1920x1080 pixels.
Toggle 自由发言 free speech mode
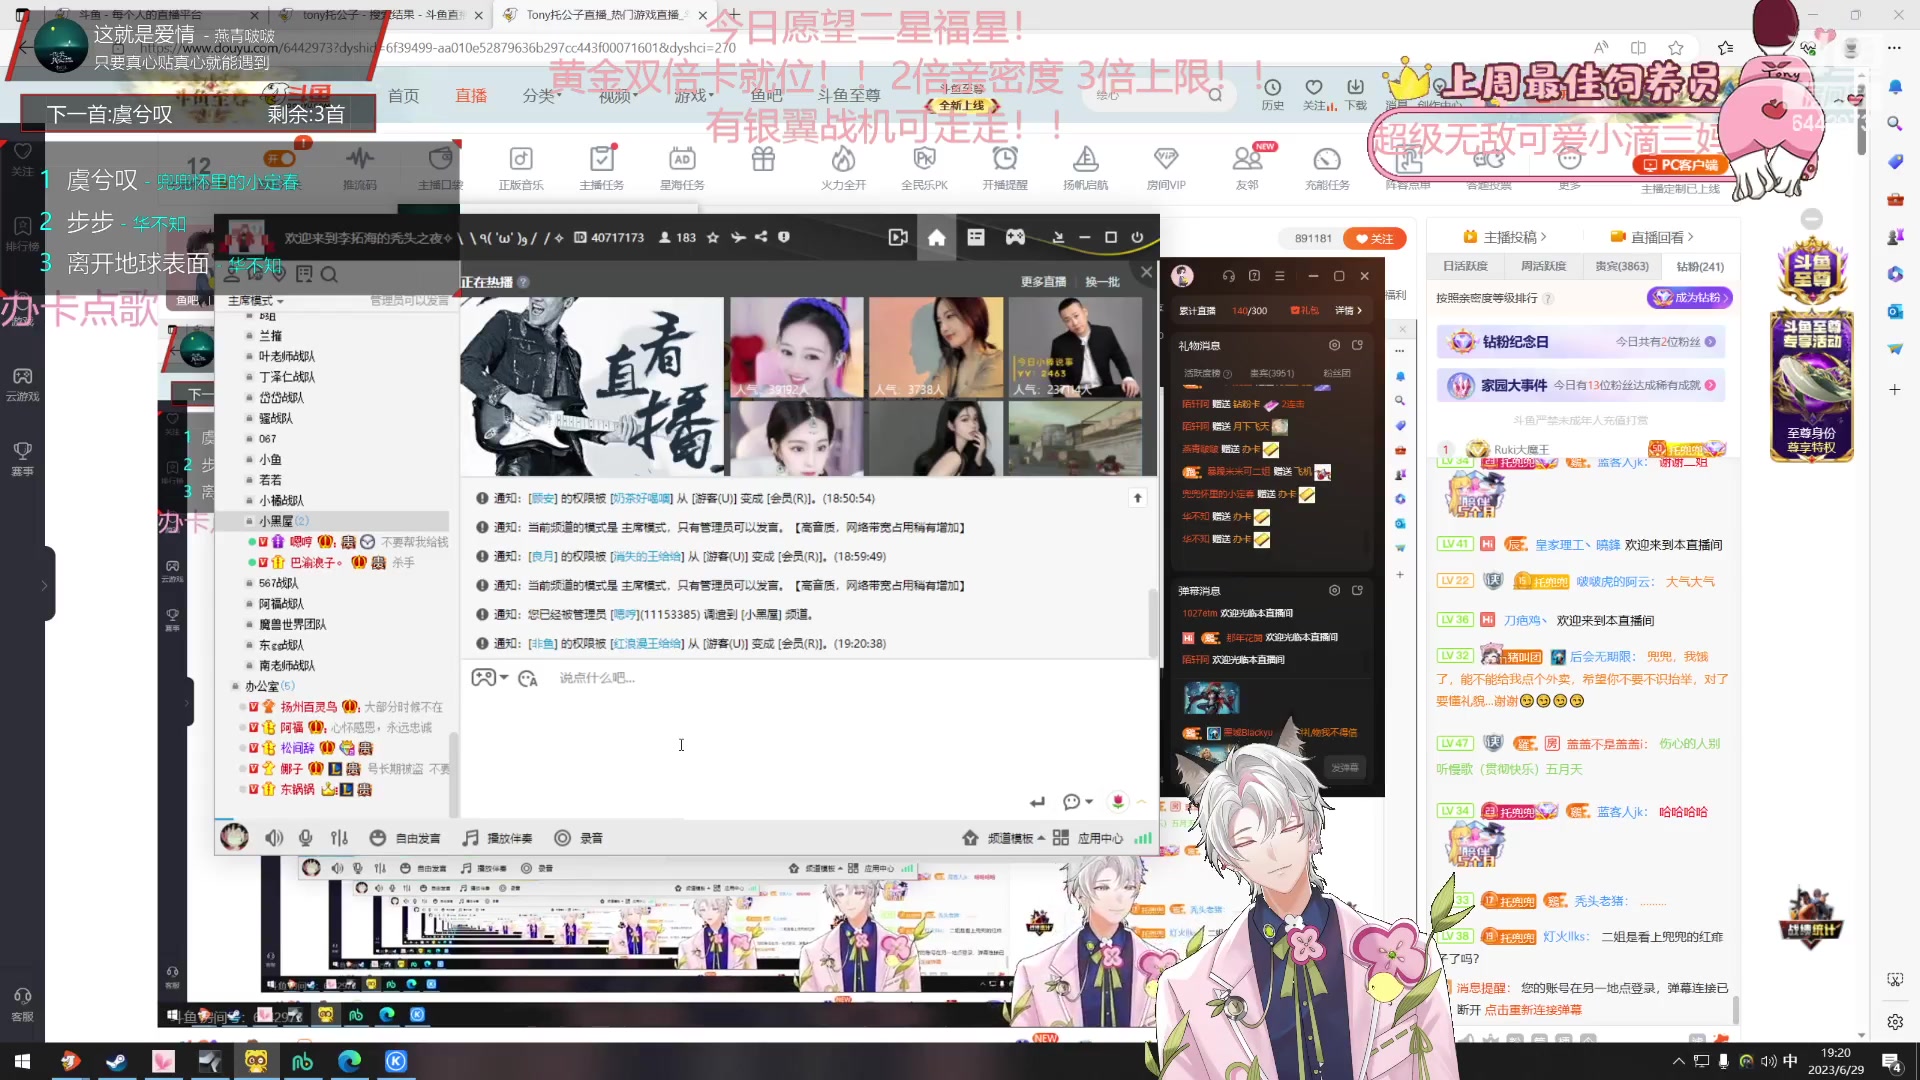point(404,838)
